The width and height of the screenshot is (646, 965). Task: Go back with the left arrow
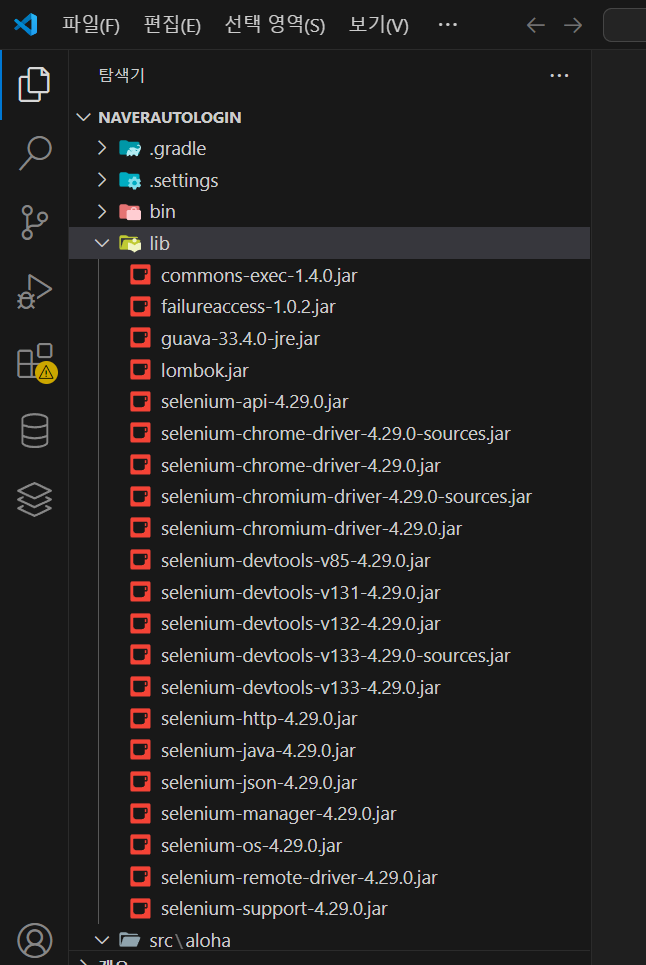point(535,25)
